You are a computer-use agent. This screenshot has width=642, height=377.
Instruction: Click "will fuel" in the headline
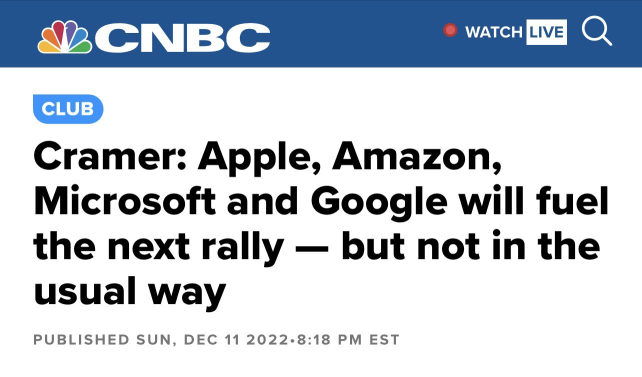coord(533,201)
